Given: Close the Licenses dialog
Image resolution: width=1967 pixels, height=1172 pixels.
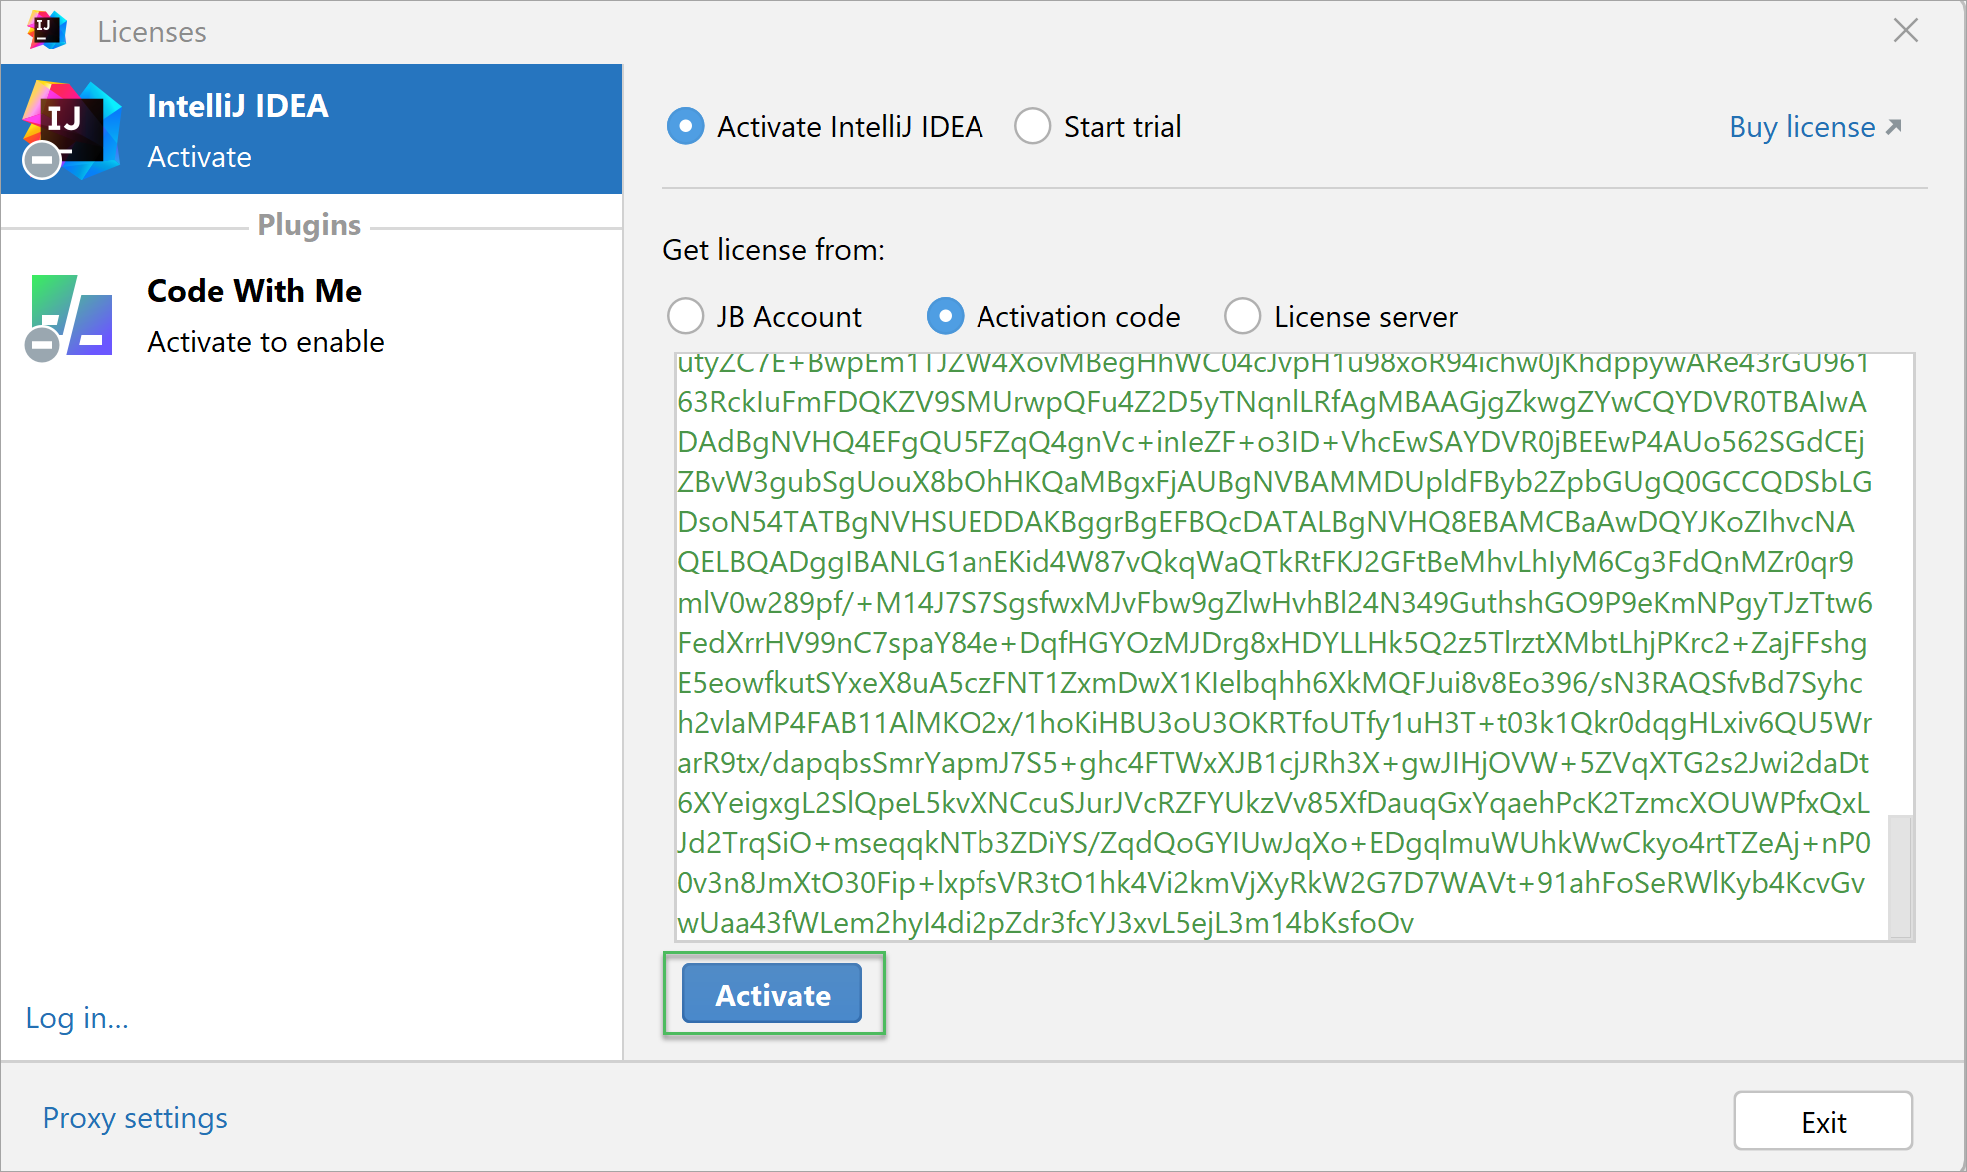Looking at the screenshot, I should (1905, 31).
